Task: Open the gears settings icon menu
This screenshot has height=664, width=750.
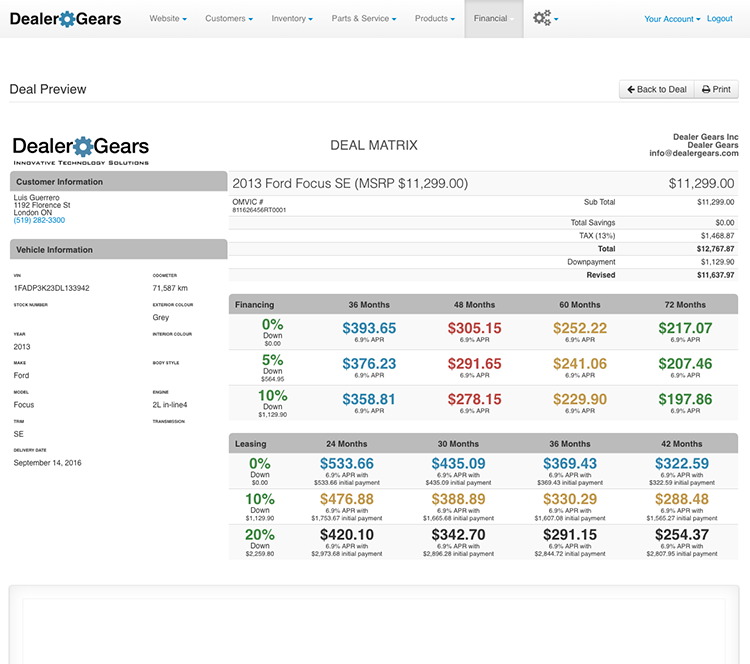Action: click(545, 19)
